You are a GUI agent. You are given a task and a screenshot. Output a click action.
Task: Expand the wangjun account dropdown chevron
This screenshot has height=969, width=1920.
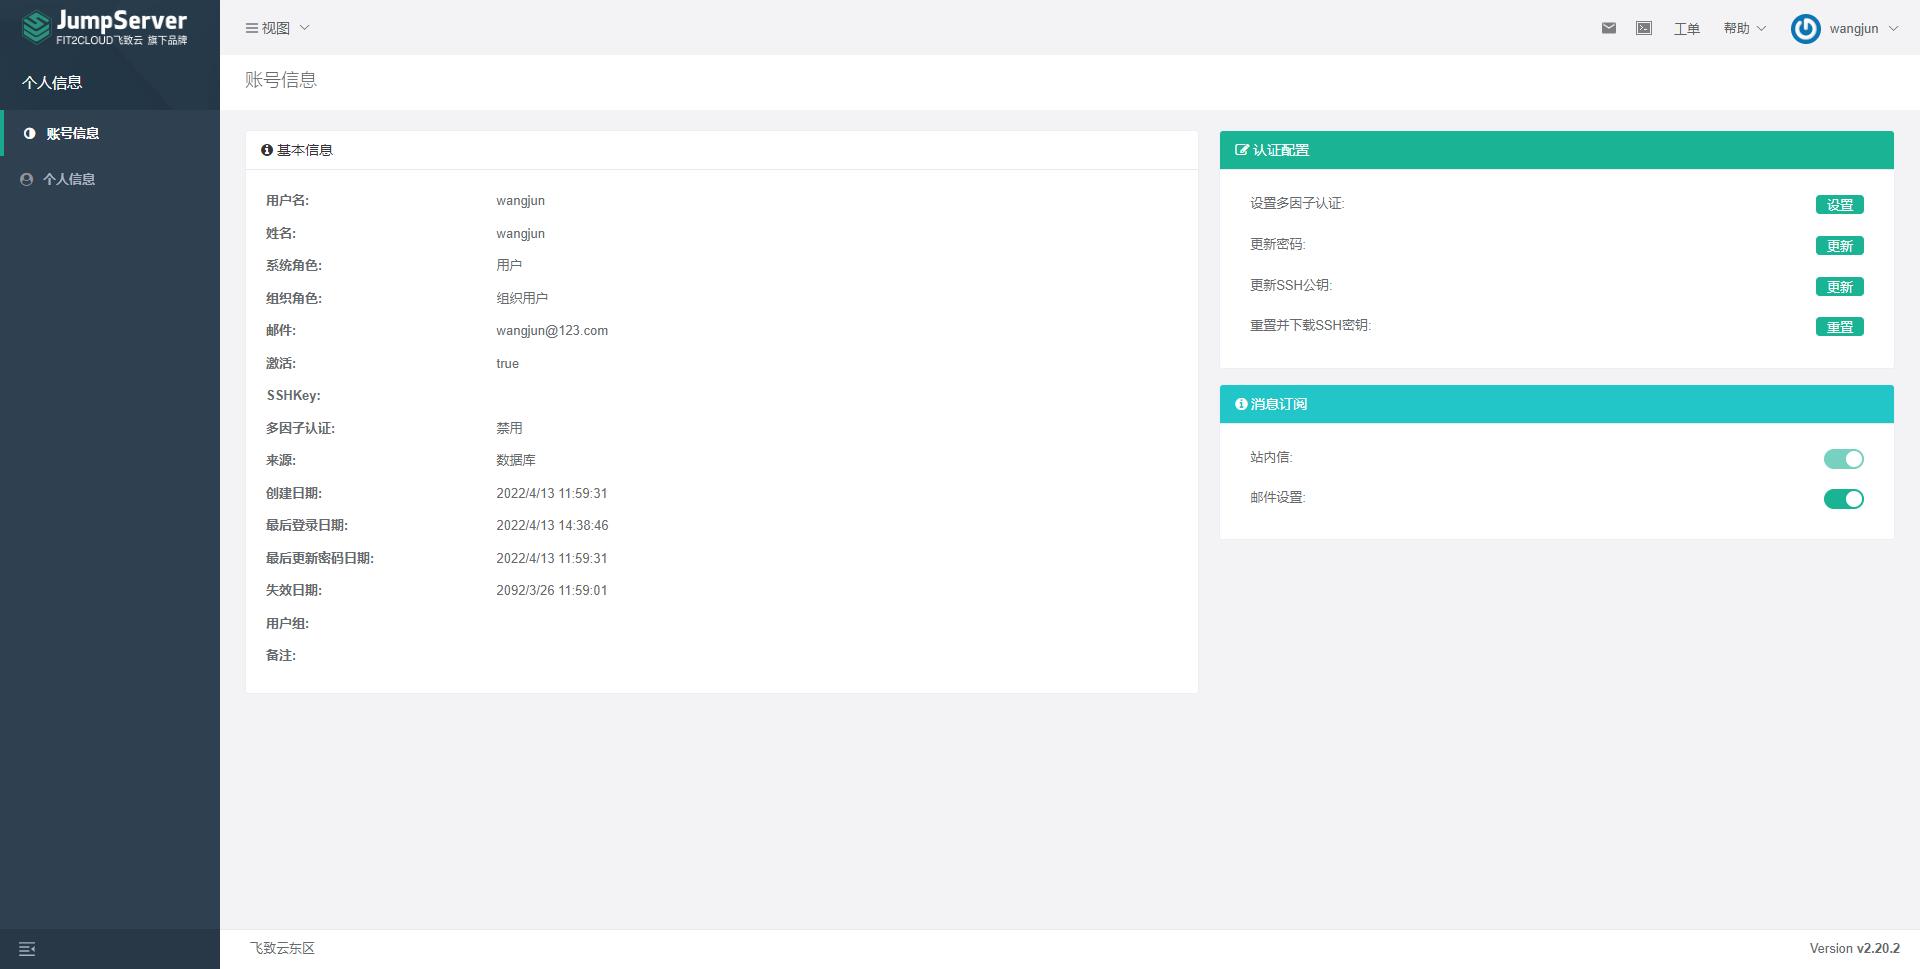click(1893, 28)
